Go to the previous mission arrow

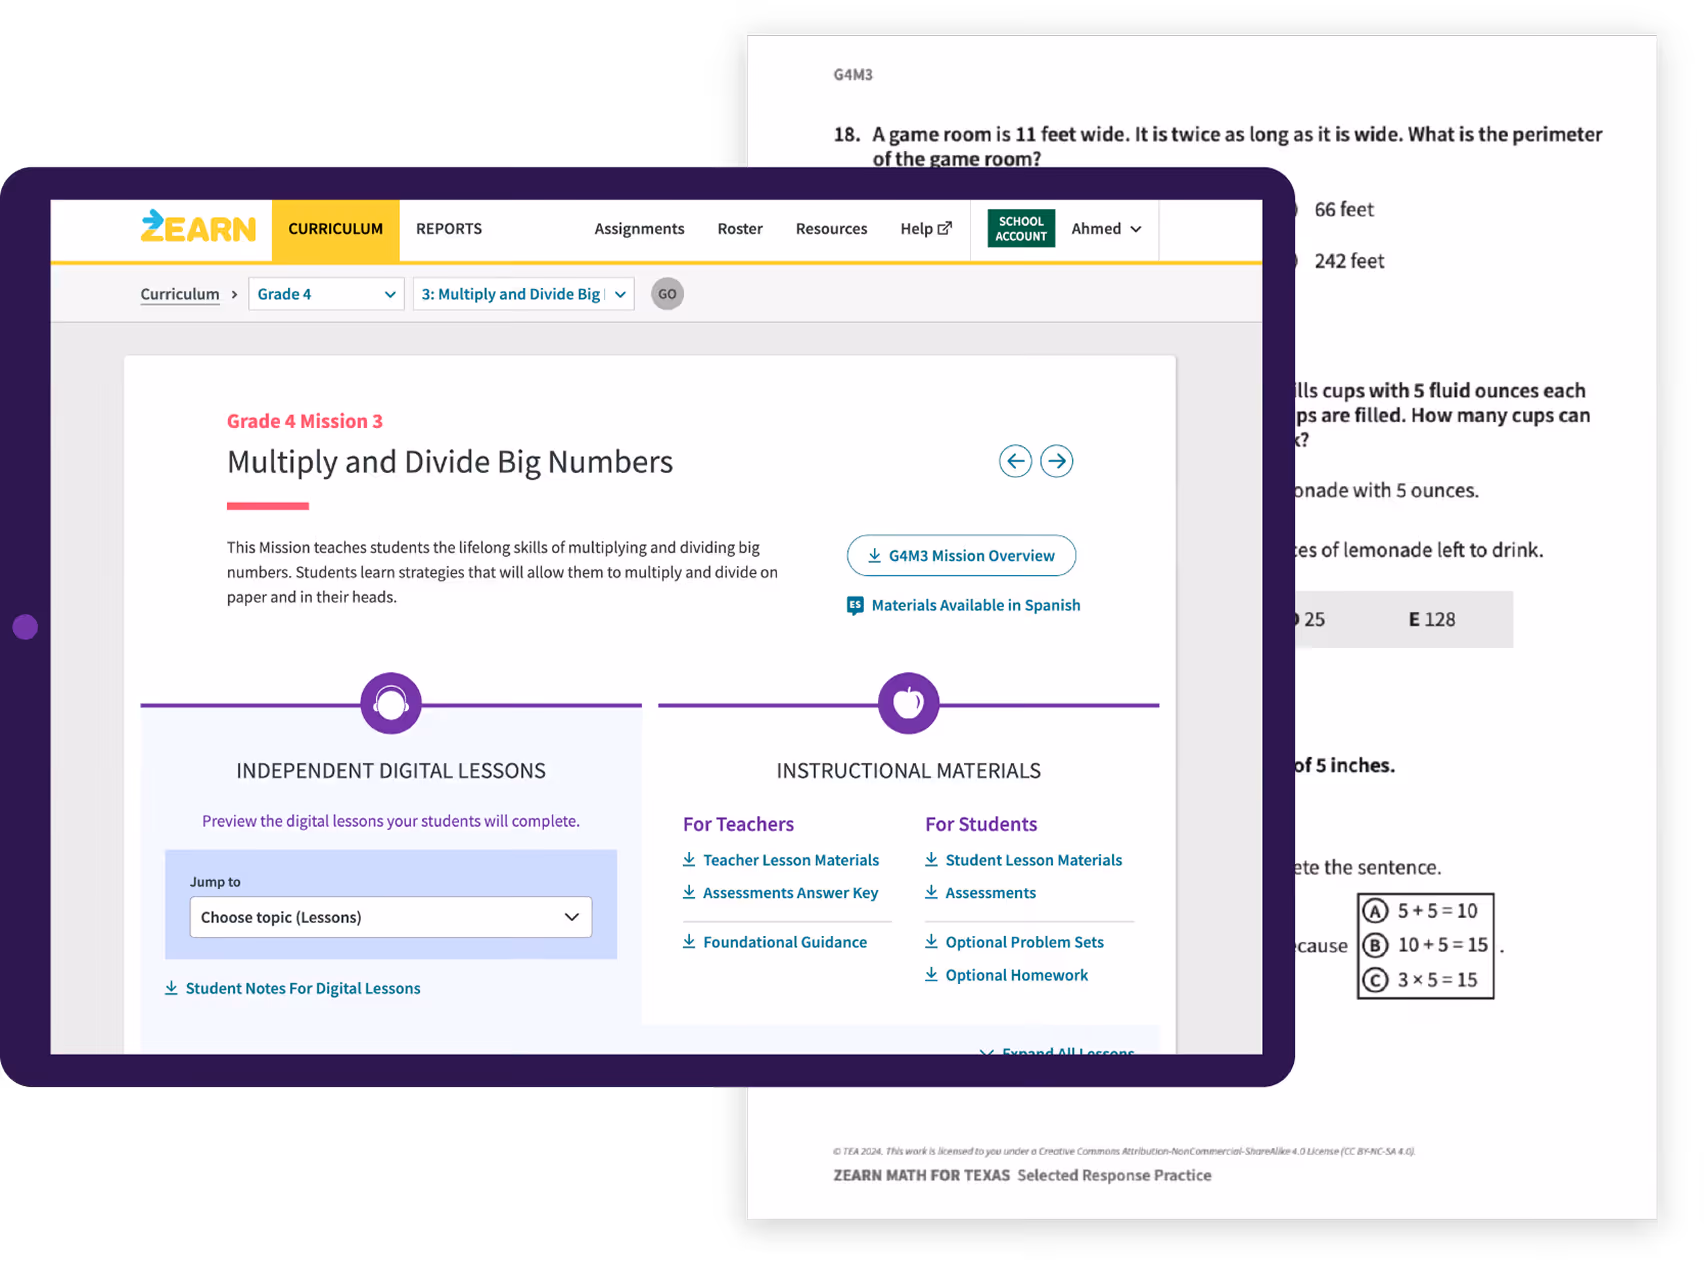[x=1015, y=461]
